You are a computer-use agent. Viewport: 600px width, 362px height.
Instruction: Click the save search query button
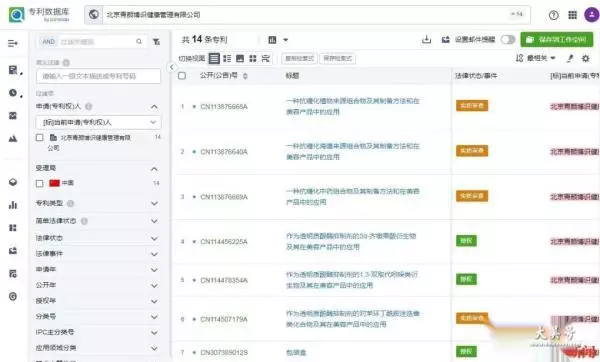point(338,58)
